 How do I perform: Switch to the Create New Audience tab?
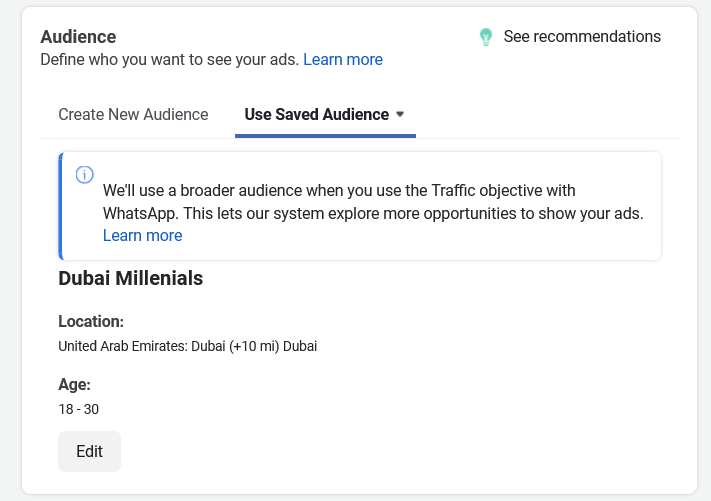[x=133, y=114]
